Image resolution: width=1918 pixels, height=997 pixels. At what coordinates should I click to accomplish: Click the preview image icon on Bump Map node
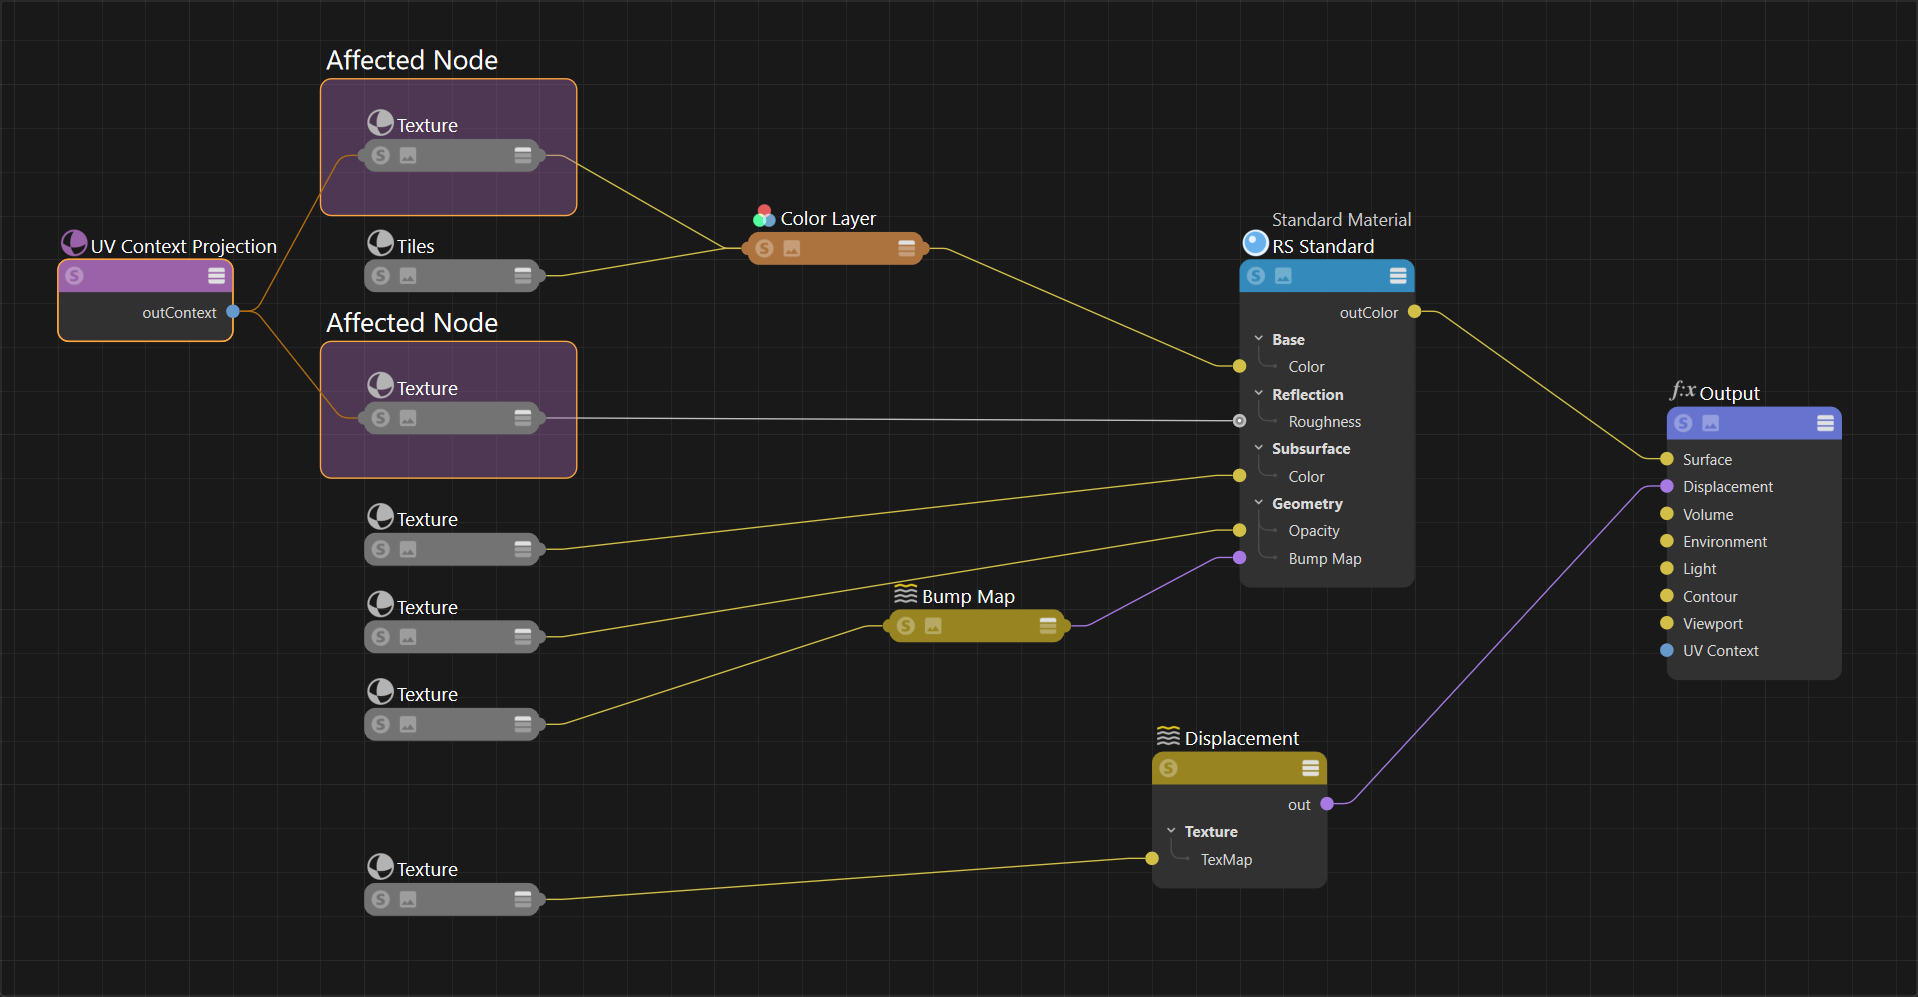point(933,626)
